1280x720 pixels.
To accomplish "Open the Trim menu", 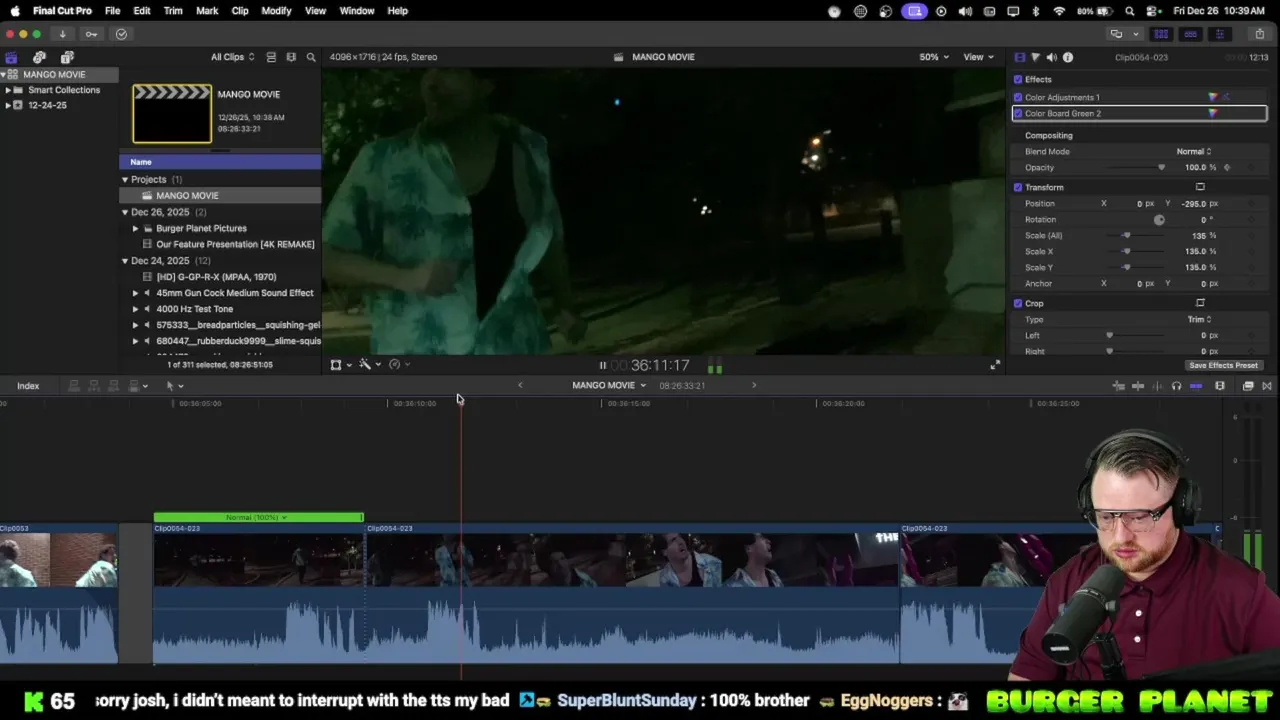I will click(173, 10).
